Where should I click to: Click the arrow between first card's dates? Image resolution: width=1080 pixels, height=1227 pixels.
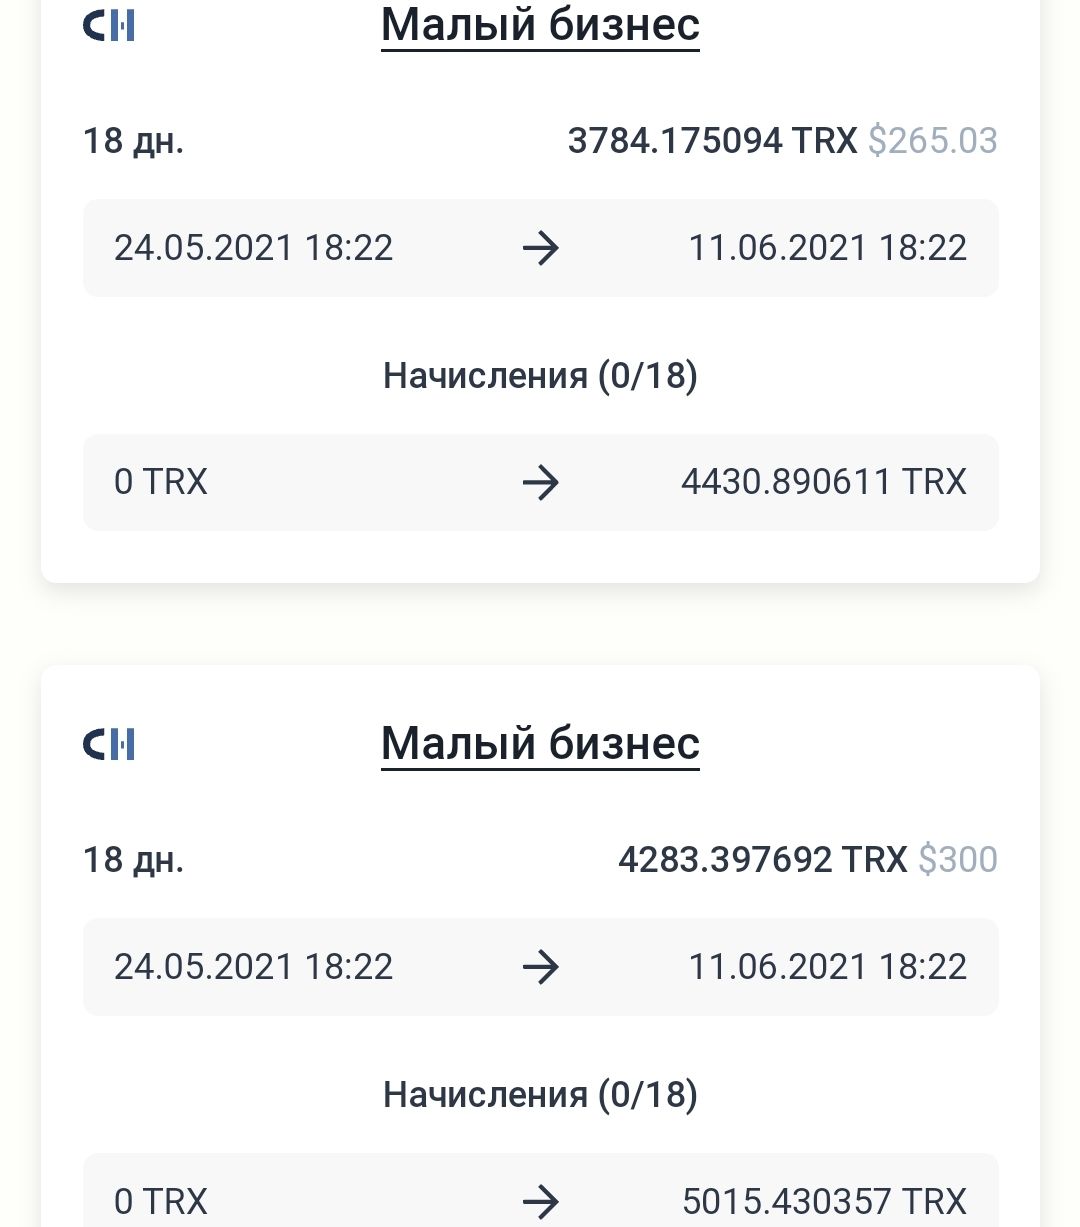click(541, 248)
